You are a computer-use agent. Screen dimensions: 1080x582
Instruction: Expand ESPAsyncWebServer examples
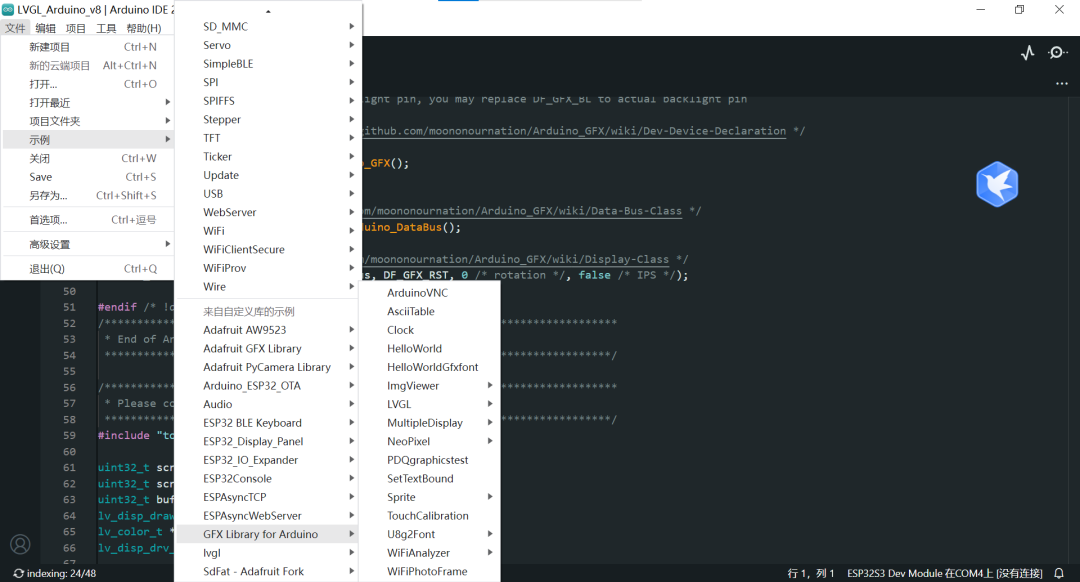[x=267, y=516]
